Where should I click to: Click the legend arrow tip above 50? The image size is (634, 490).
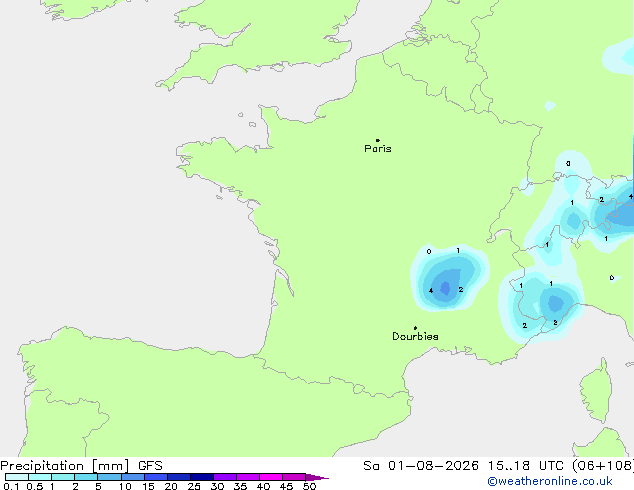(317, 477)
